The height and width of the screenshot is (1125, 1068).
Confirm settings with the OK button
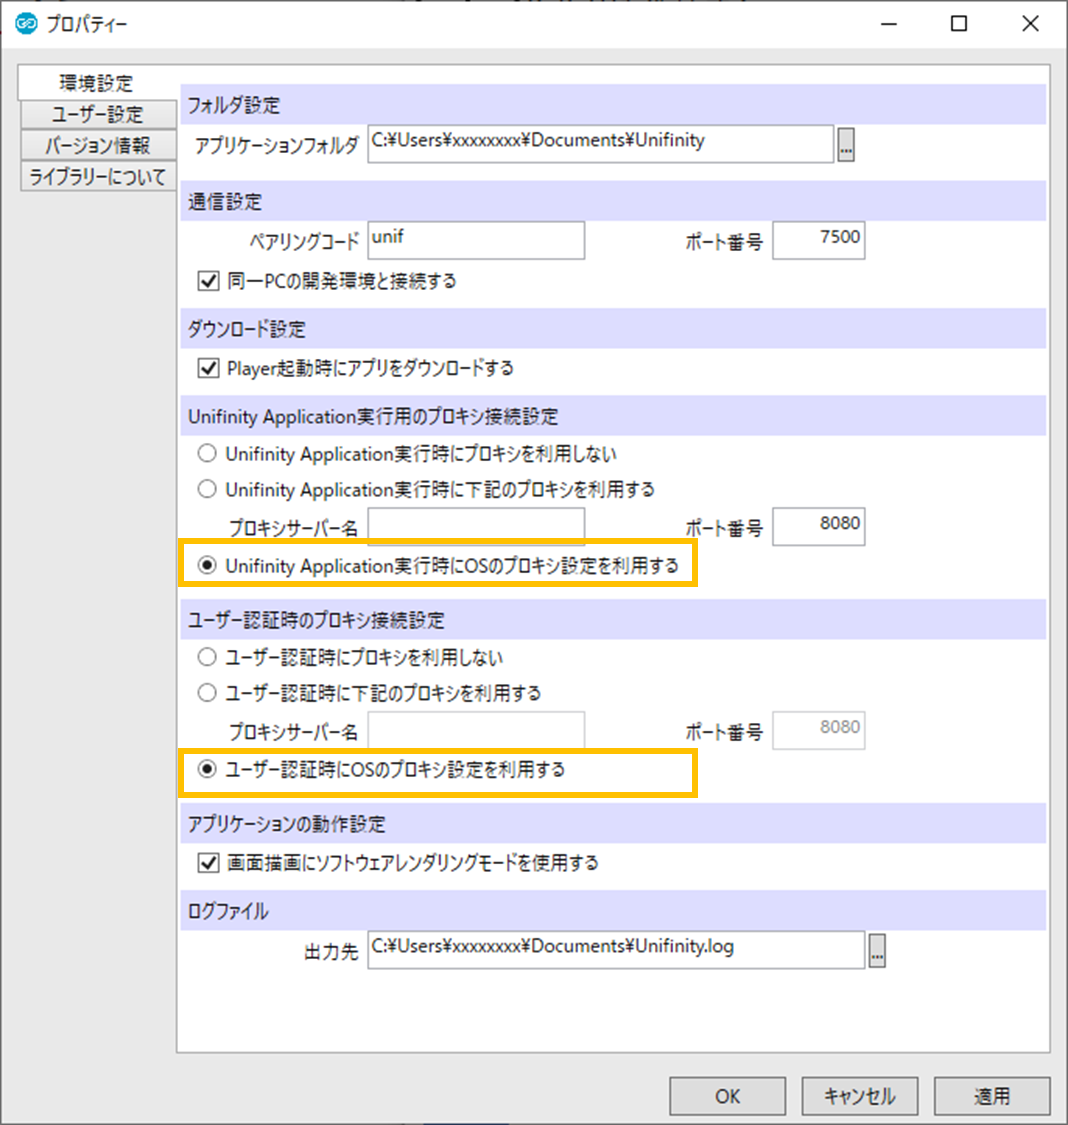click(727, 1096)
